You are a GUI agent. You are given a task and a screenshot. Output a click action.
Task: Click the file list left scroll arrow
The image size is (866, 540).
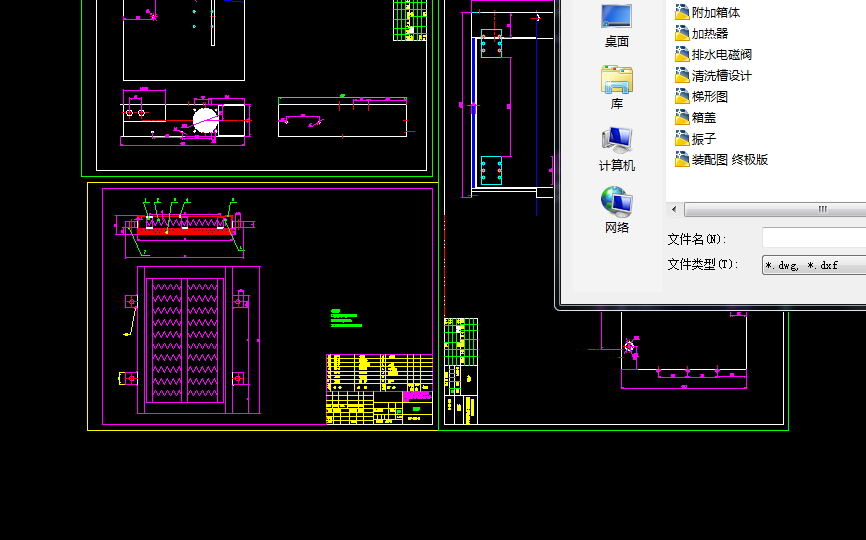click(674, 209)
